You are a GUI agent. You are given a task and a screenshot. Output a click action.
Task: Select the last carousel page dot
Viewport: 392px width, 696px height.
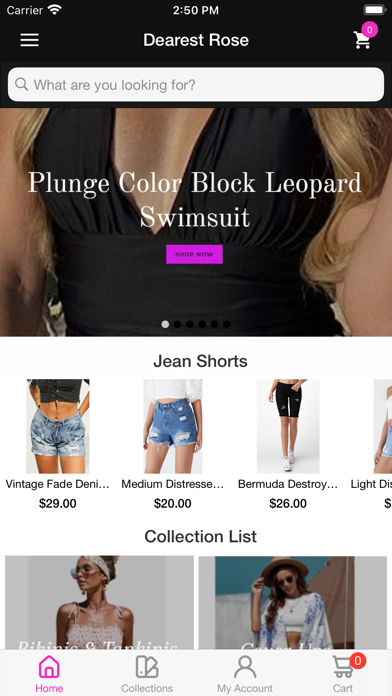pos(226,324)
